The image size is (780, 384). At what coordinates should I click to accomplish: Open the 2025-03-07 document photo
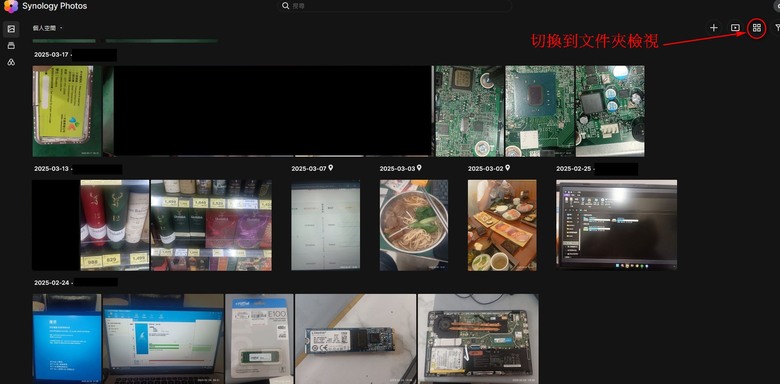coord(325,225)
